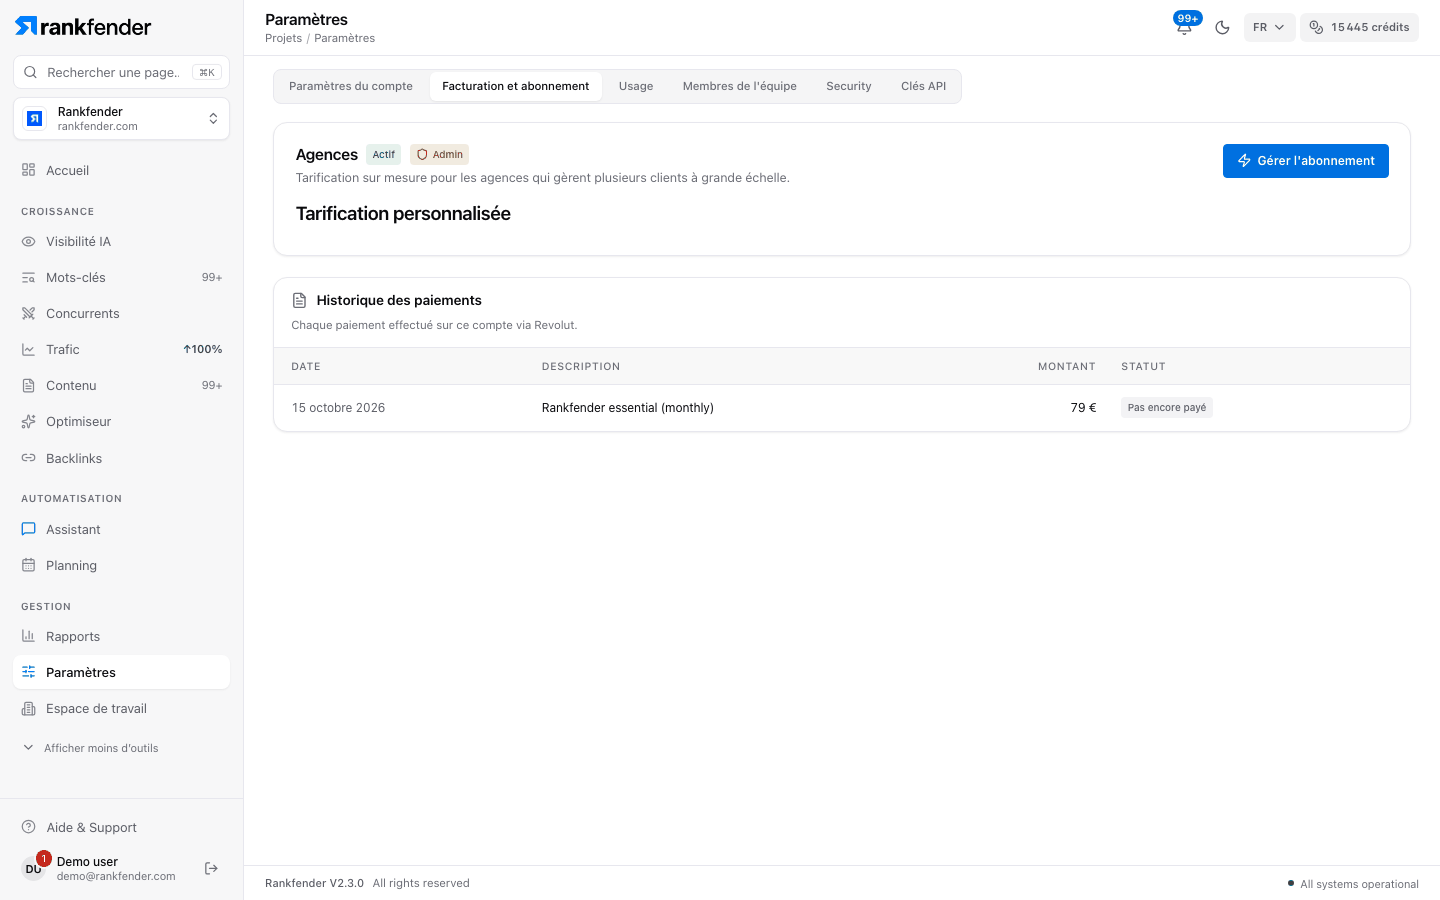The height and width of the screenshot is (900, 1440).
Task: Click the Paramètres sliders icon
Action: click(28, 672)
